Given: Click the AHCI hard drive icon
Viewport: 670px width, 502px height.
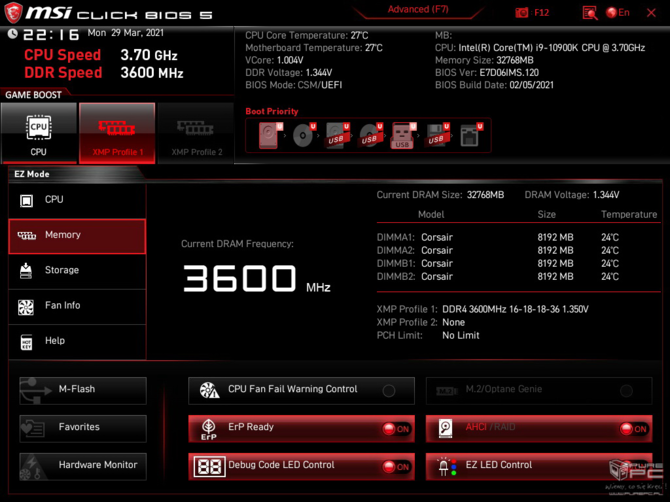Looking at the screenshot, I should 445,429.
